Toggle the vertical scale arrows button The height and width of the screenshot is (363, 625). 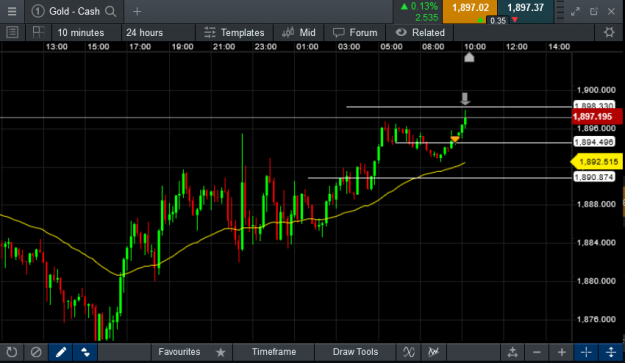pos(611,352)
